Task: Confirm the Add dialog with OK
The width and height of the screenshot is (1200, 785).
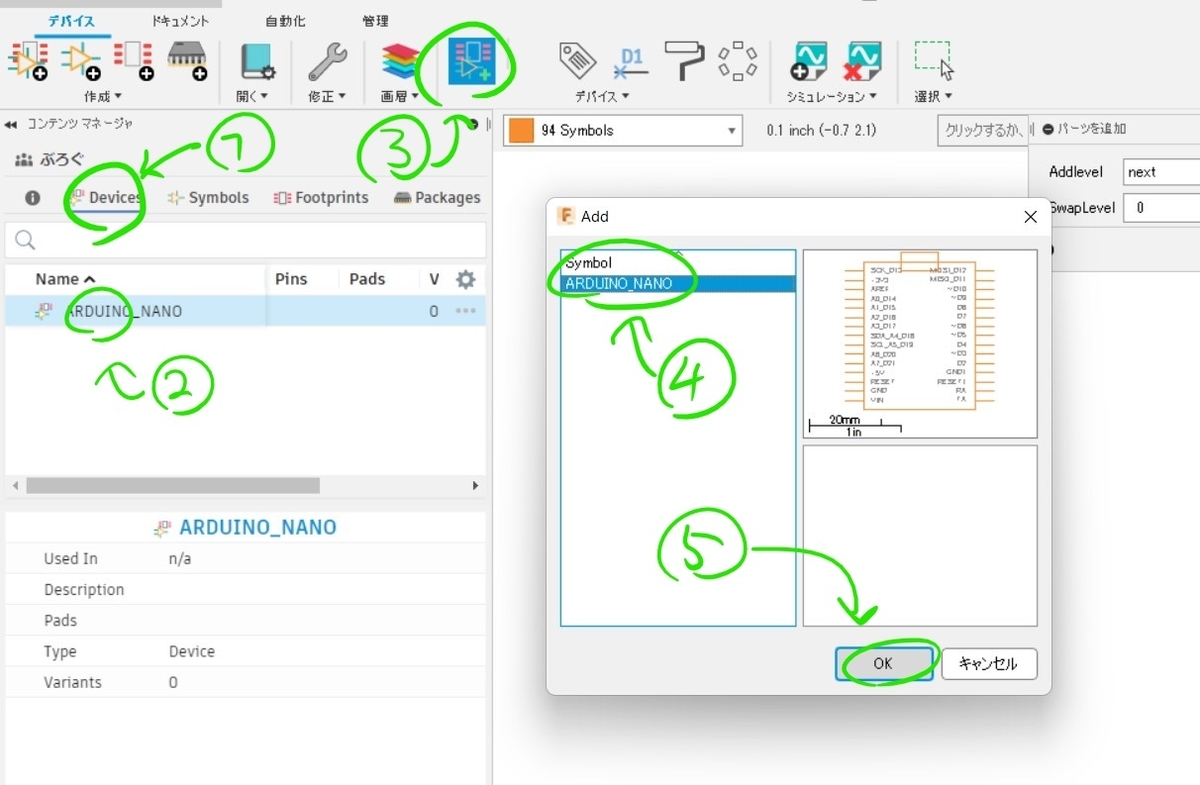Action: [x=884, y=663]
